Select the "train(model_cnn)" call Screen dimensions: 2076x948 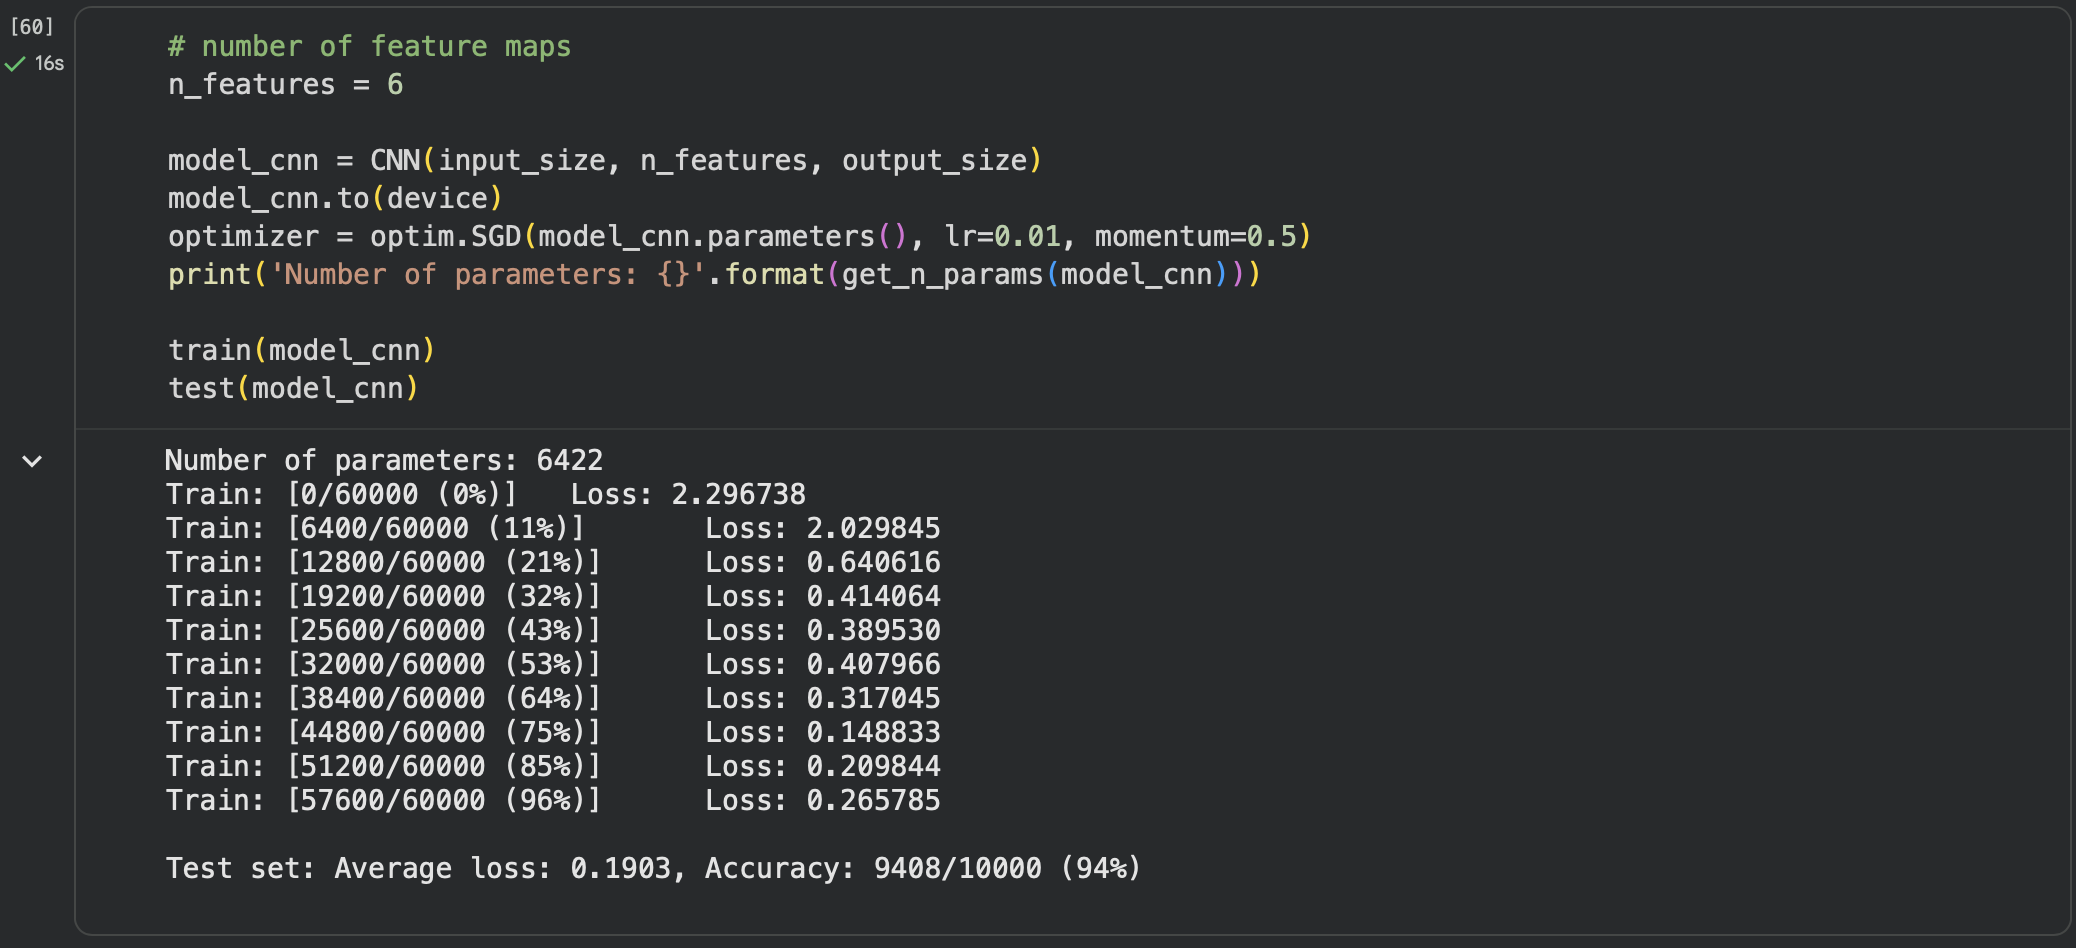click(x=301, y=349)
